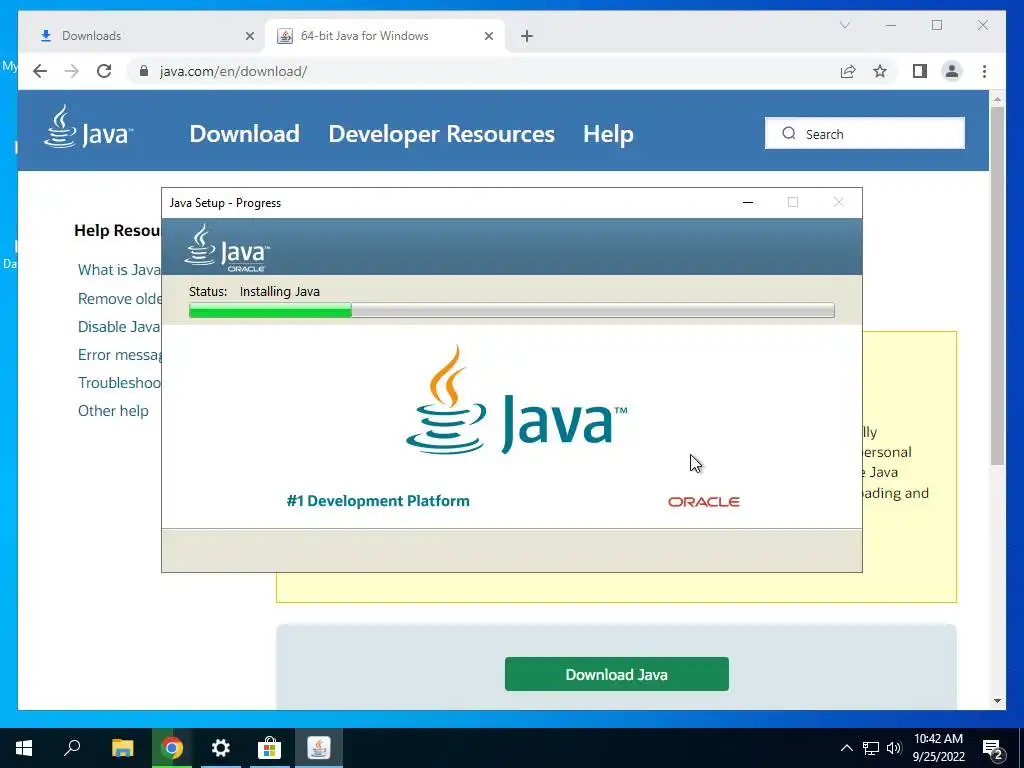The image size is (1024, 768).
Task: Close the Downloads tab
Action: click(249, 36)
